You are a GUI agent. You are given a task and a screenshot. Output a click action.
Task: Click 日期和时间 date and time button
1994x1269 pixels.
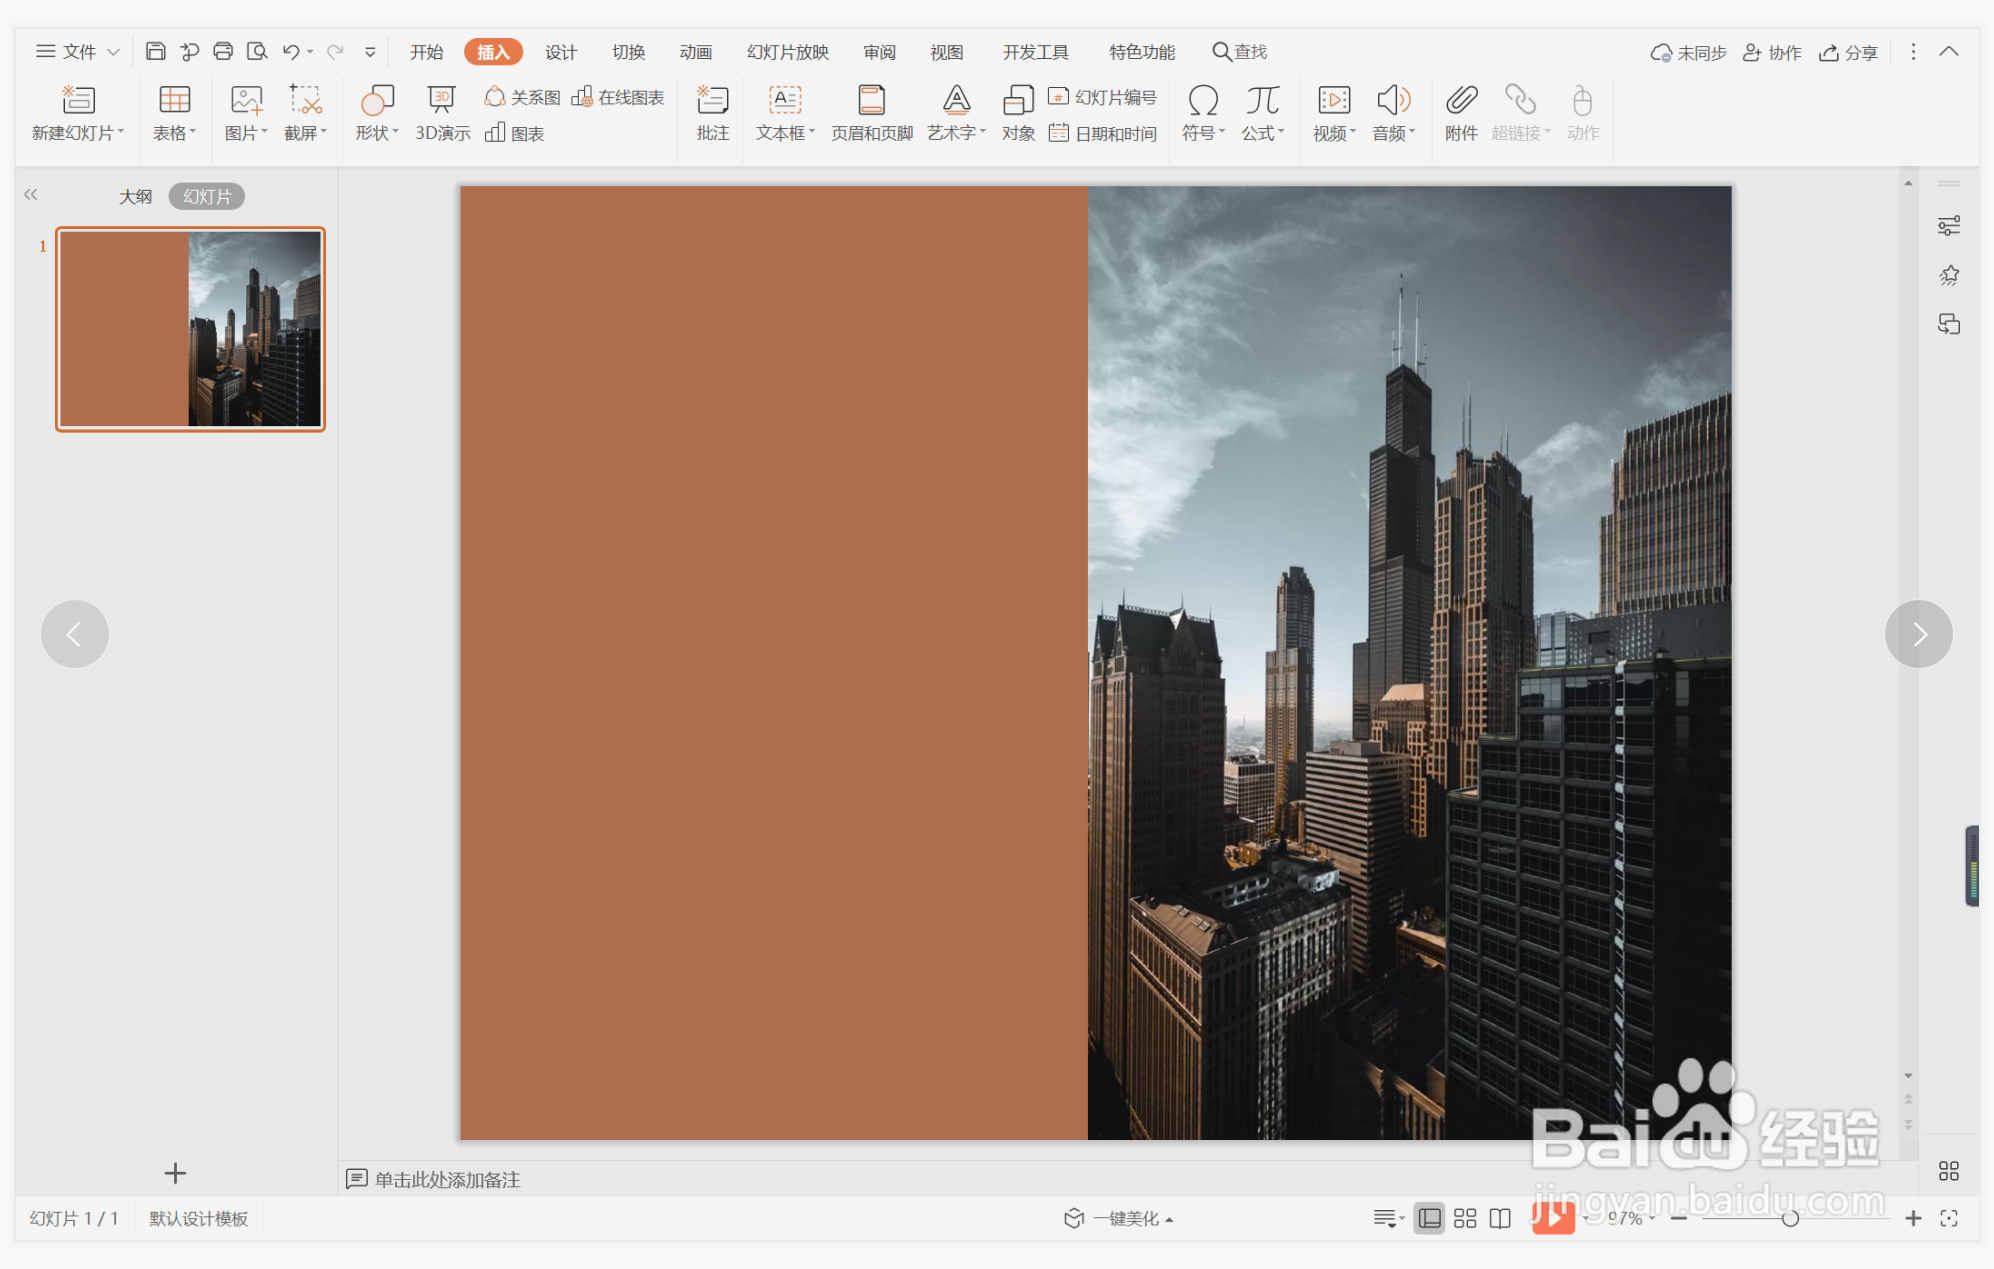1102,133
